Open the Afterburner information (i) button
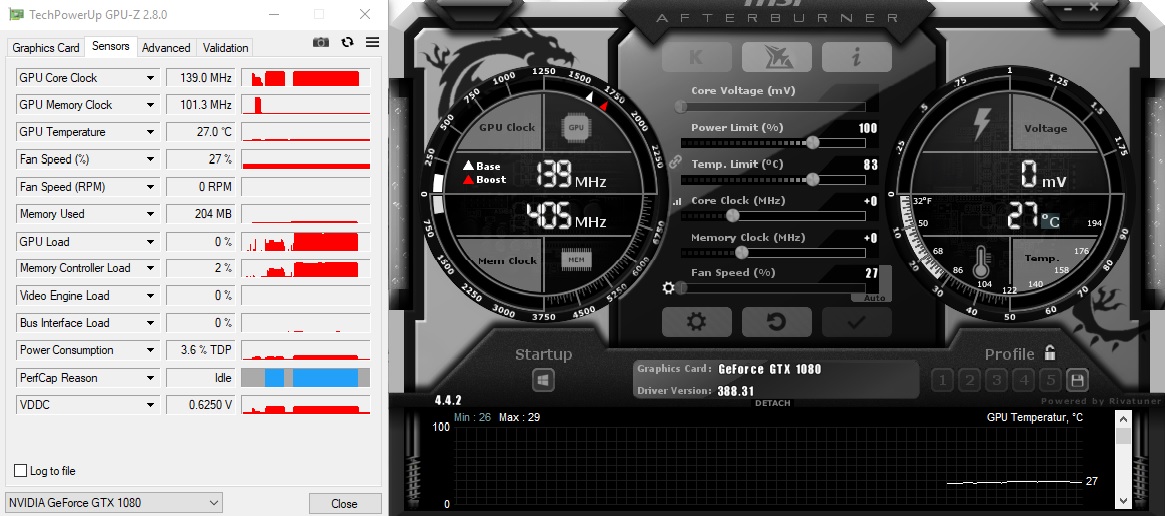Image resolution: width=1165 pixels, height=516 pixels. tap(857, 57)
